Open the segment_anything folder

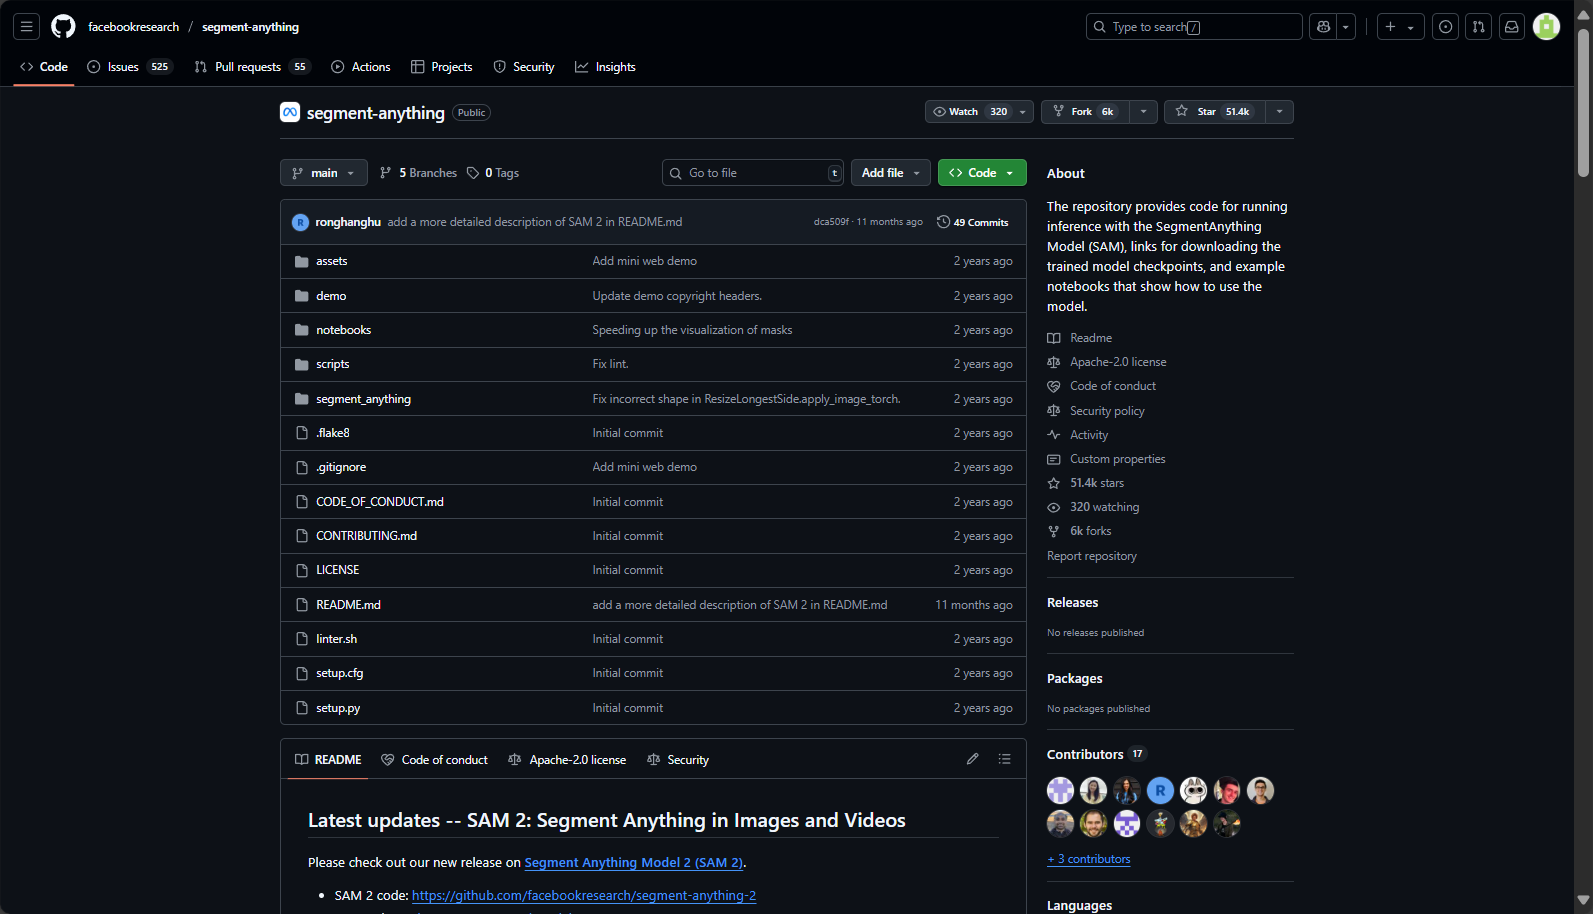[364, 399]
